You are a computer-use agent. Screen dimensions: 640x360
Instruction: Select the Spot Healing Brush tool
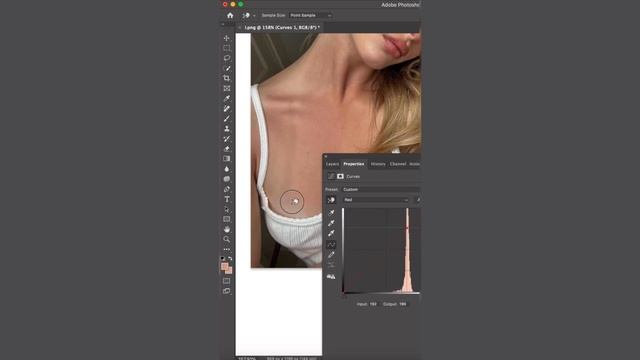click(227, 109)
